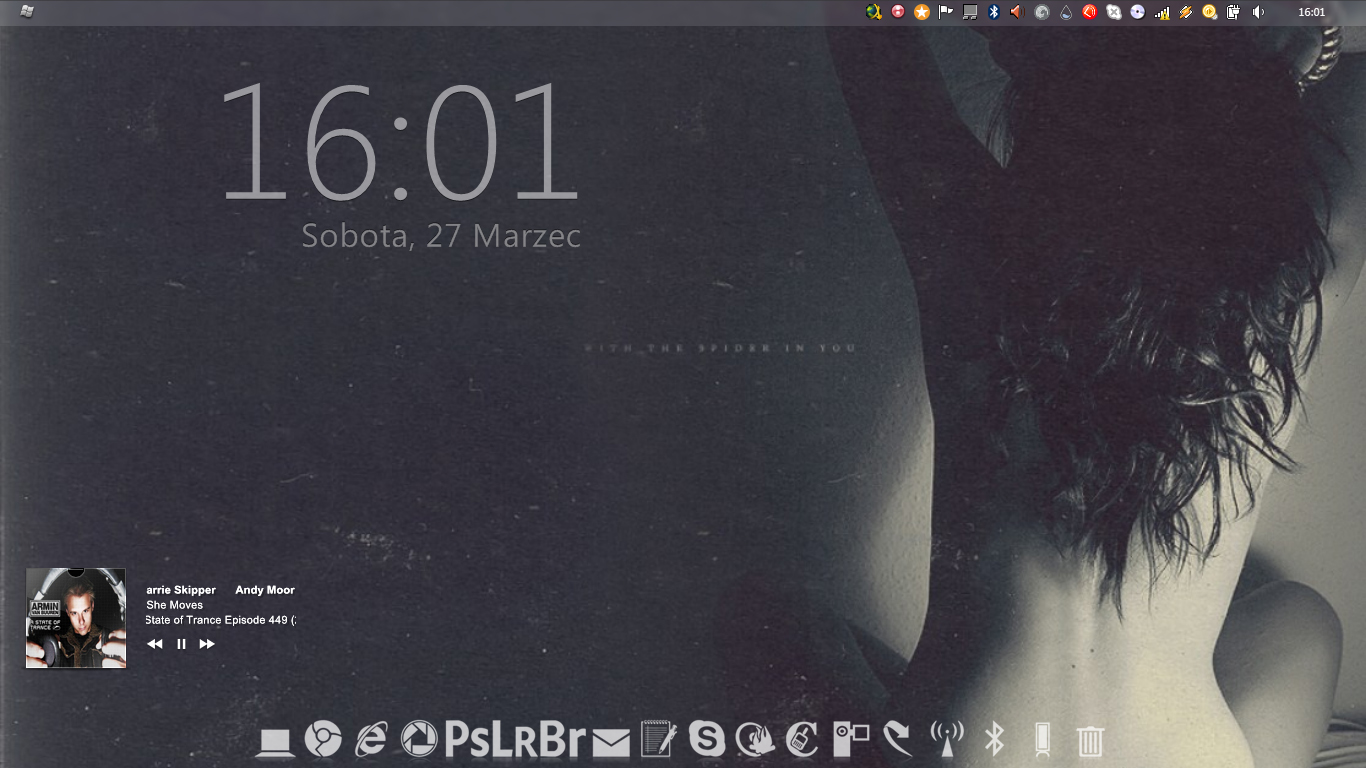The image size is (1366, 768).
Task: Launch Lightroom via the LR dock icon
Action: [517, 740]
